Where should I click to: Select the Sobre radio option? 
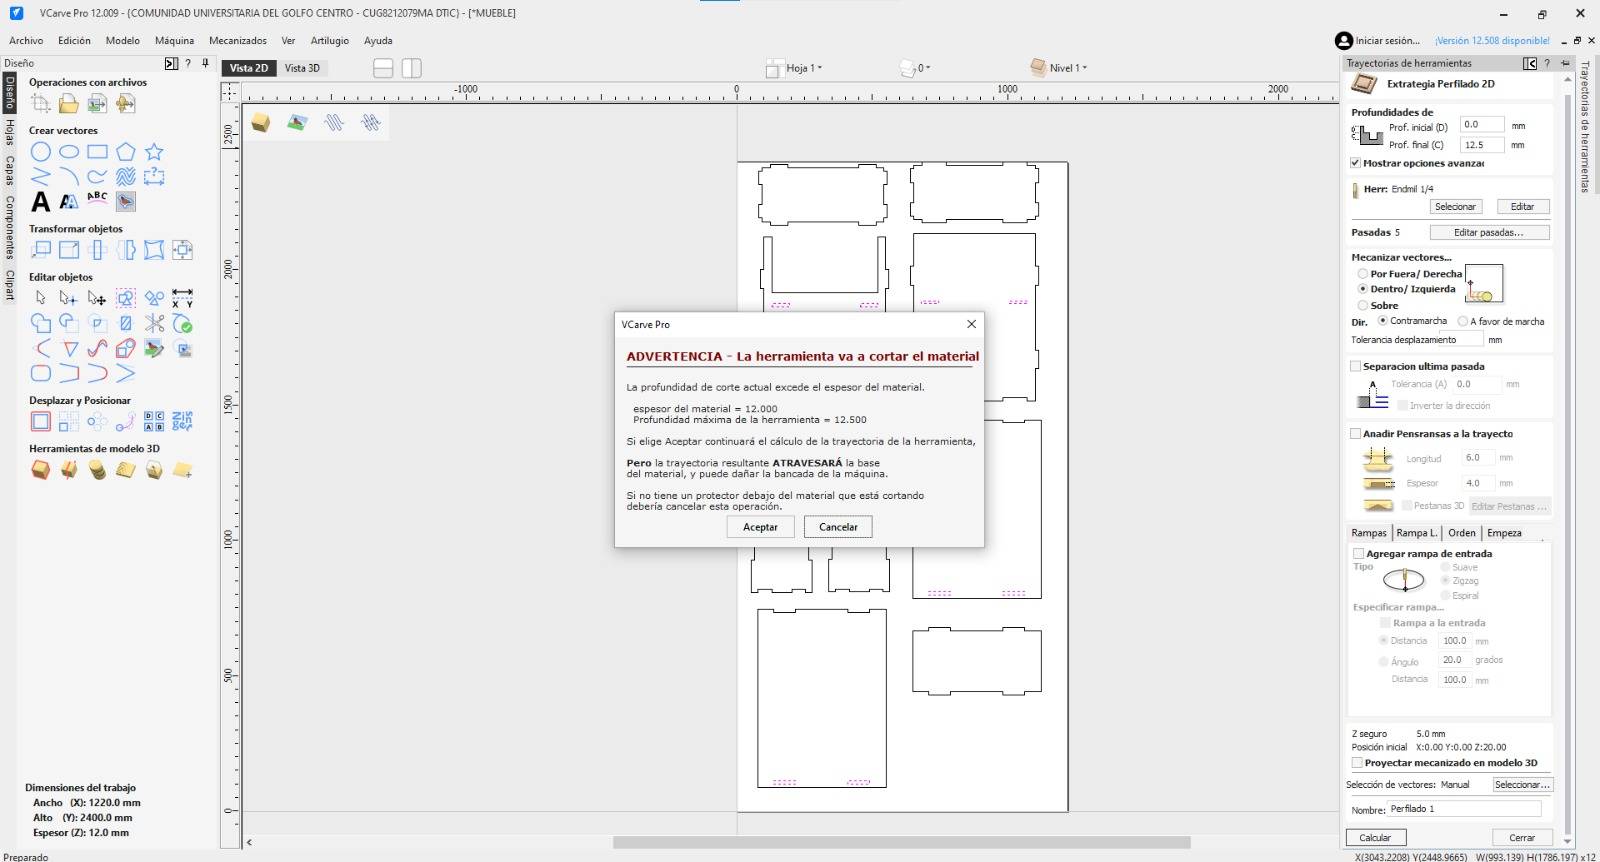click(1362, 305)
